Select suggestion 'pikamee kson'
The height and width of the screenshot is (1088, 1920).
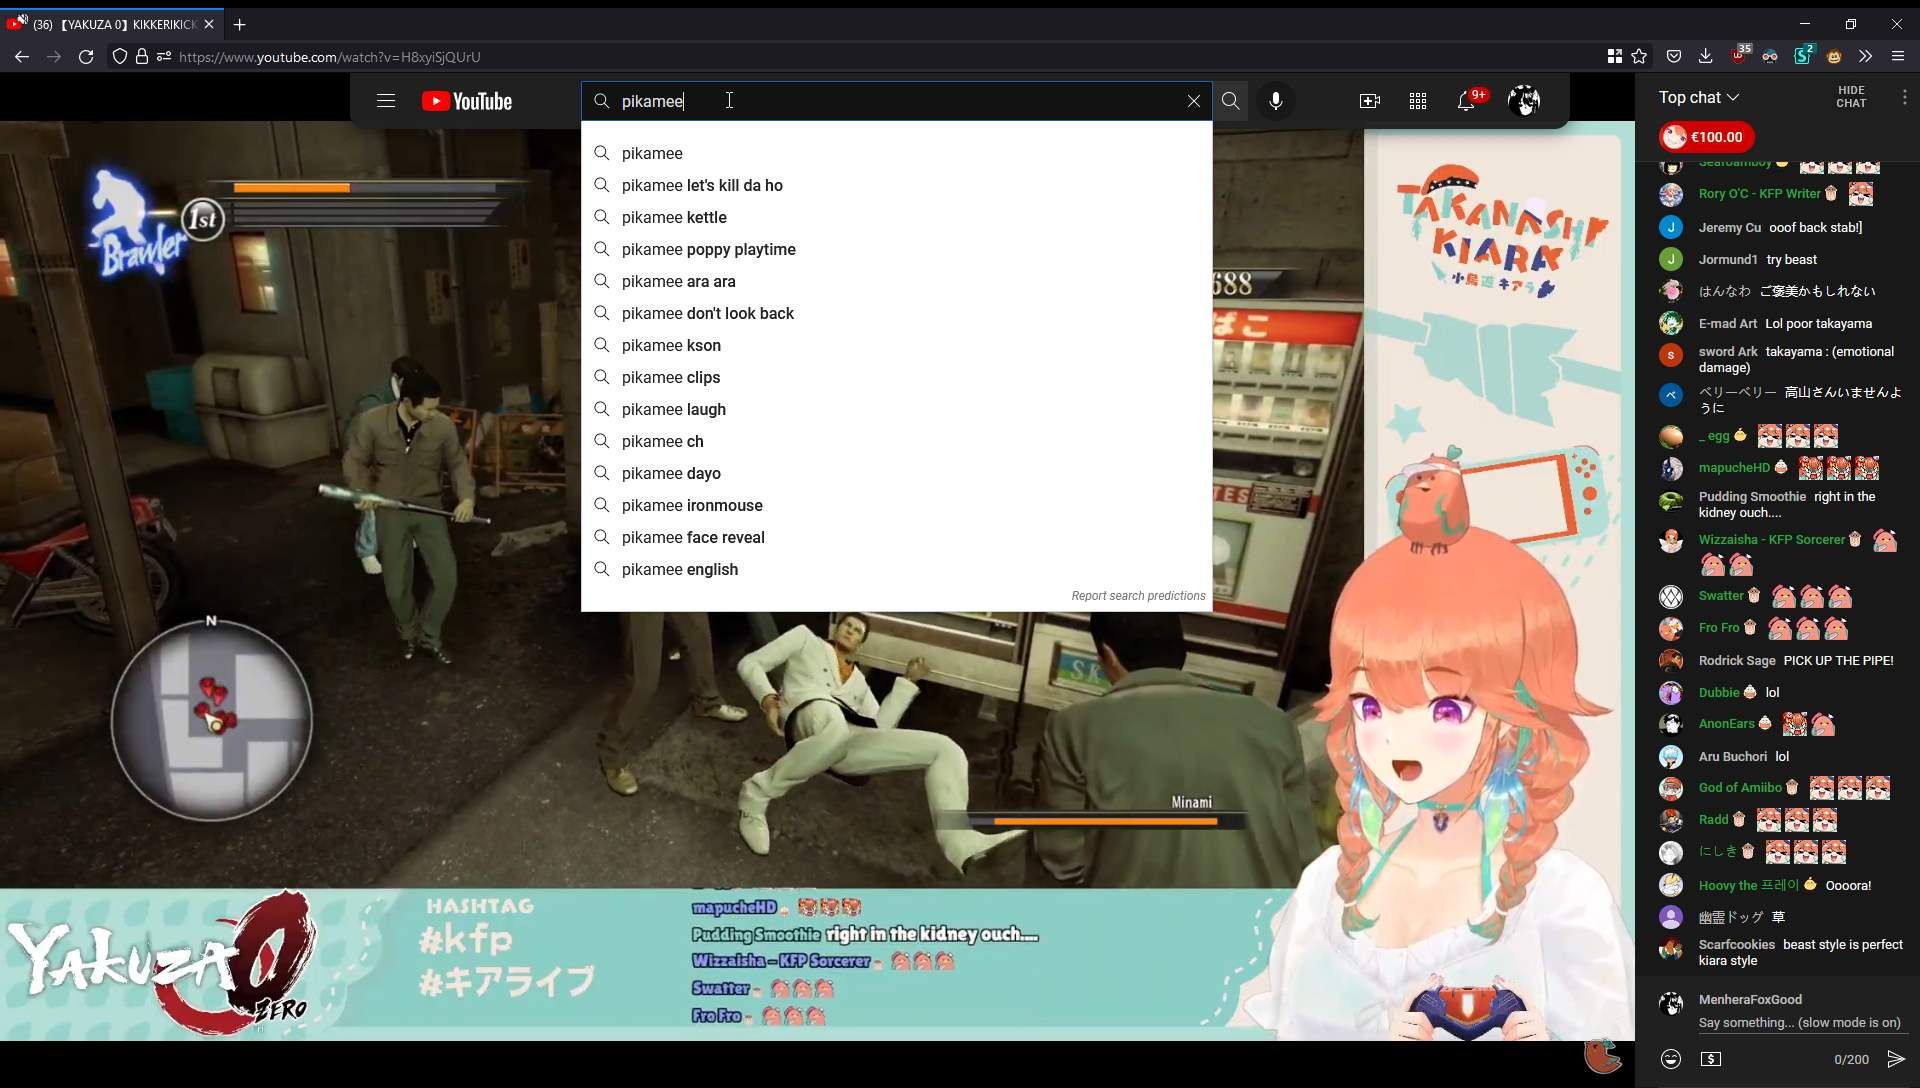point(897,345)
